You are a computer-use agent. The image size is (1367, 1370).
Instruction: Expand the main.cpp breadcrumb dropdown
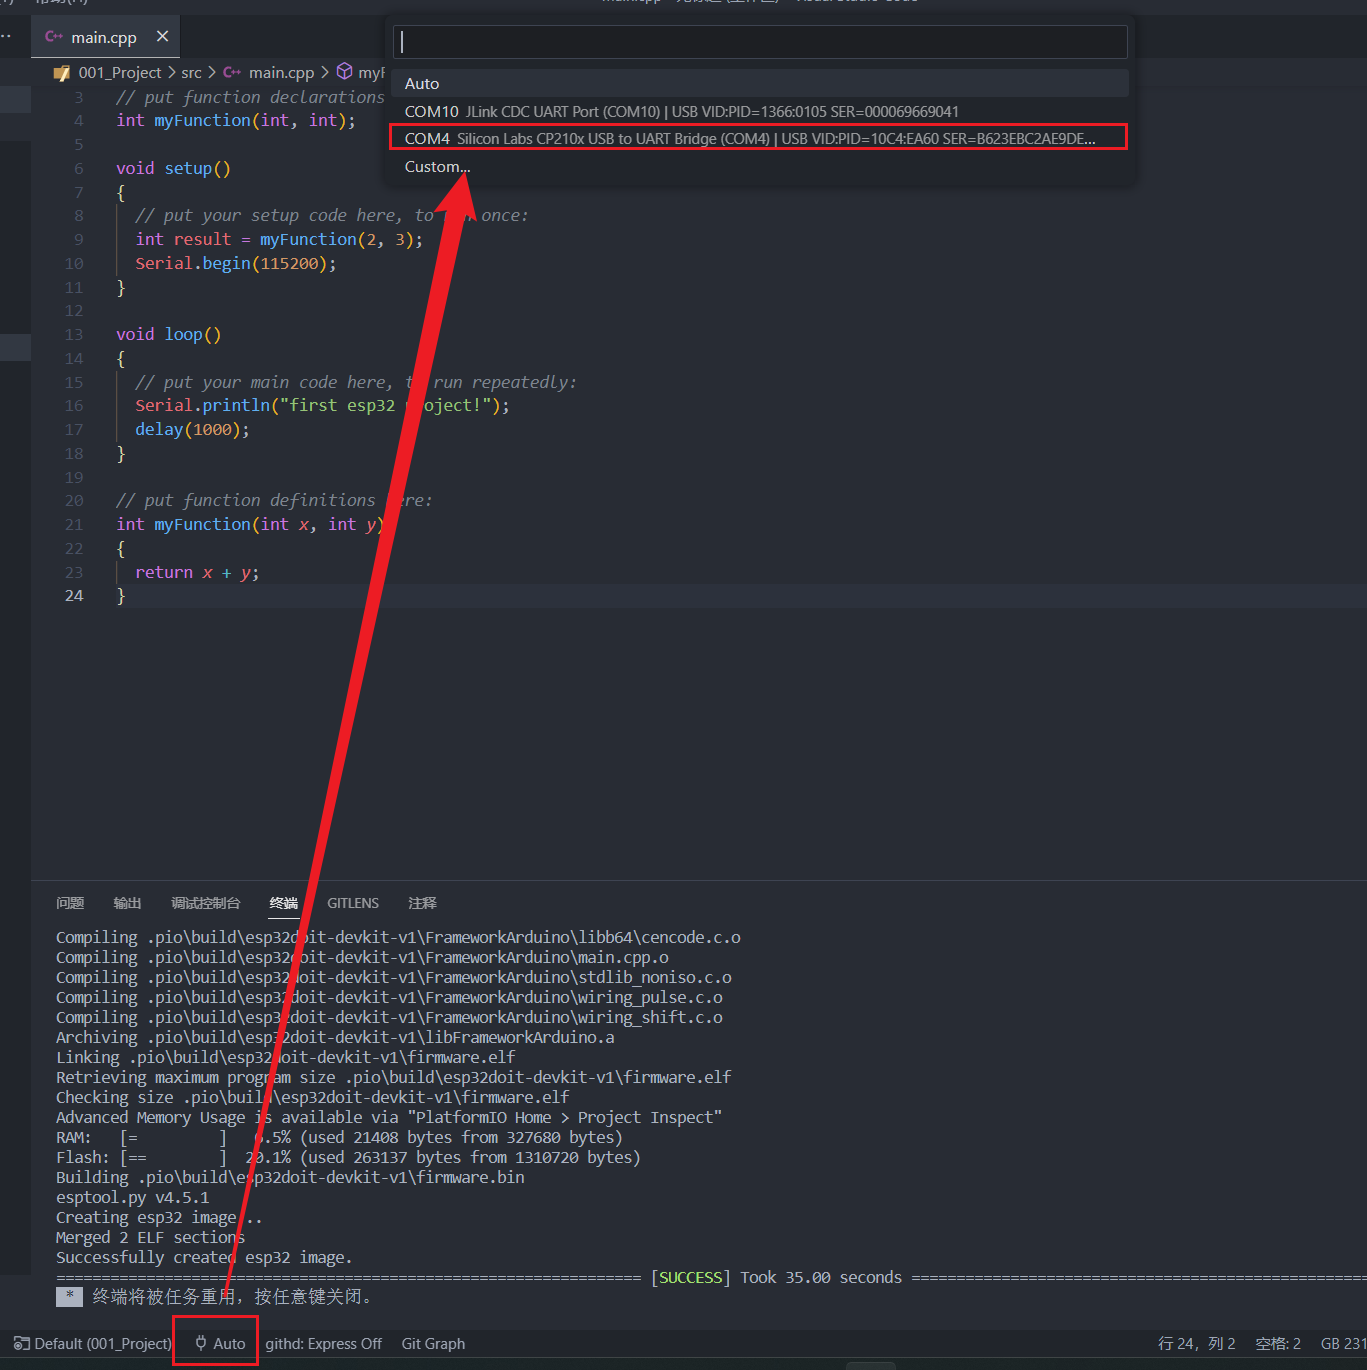[281, 72]
